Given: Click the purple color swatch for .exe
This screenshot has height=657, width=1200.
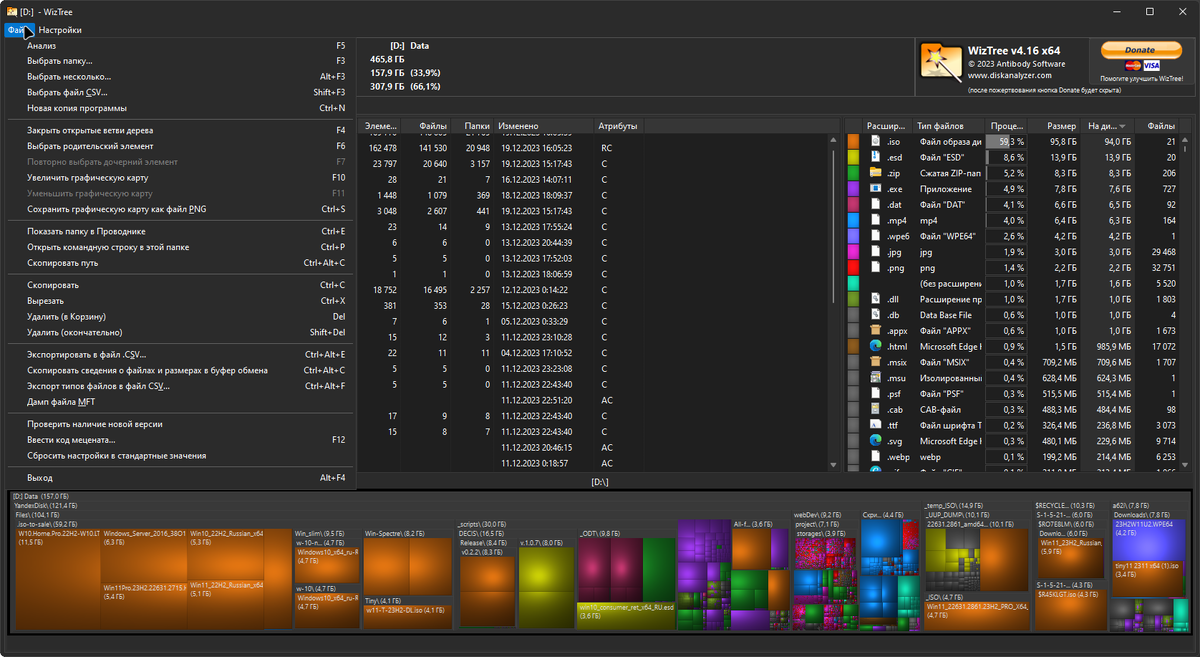Looking at the screenshot, I should pyautogui.click(x=853, y=189).
